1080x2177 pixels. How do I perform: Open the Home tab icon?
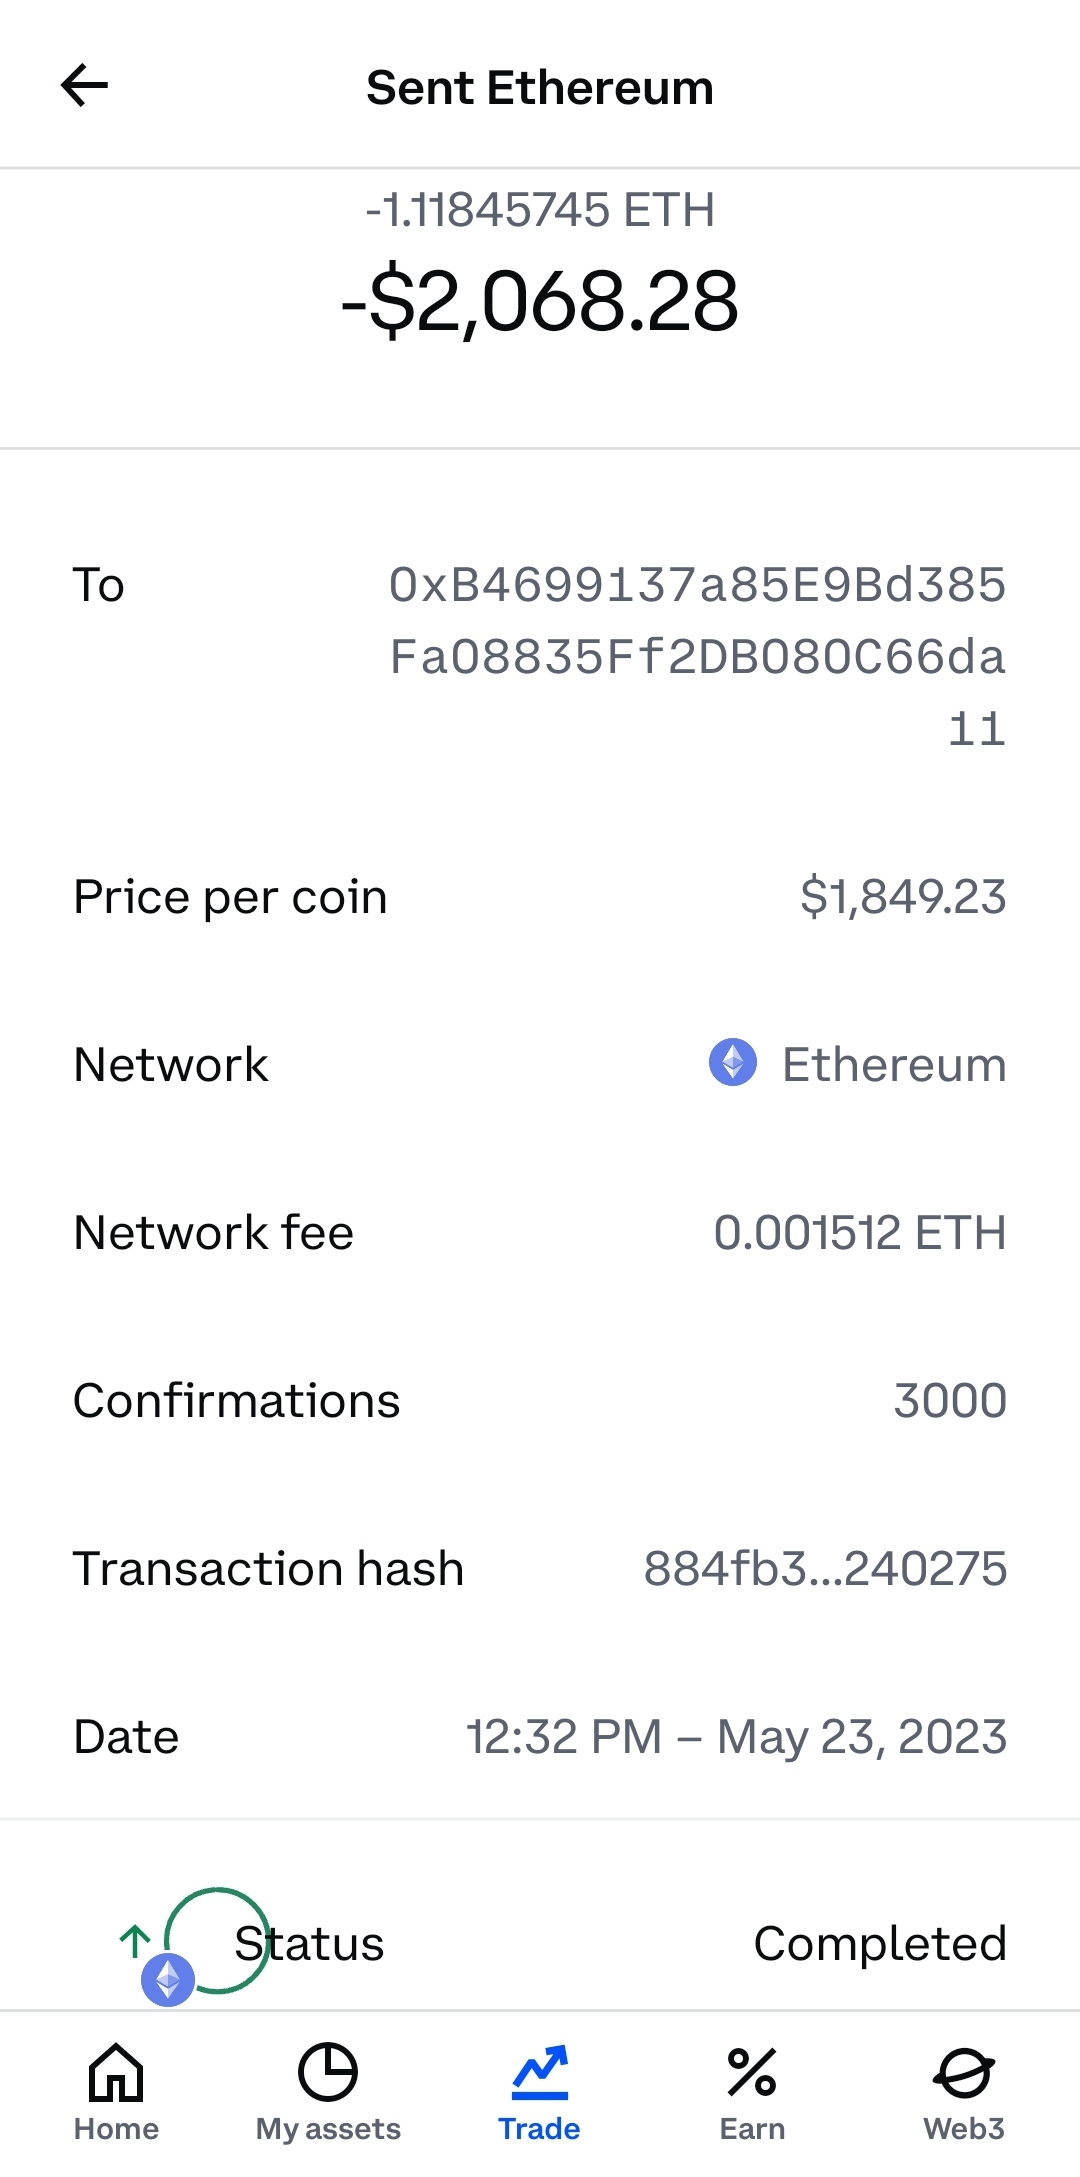[116, 2071]
